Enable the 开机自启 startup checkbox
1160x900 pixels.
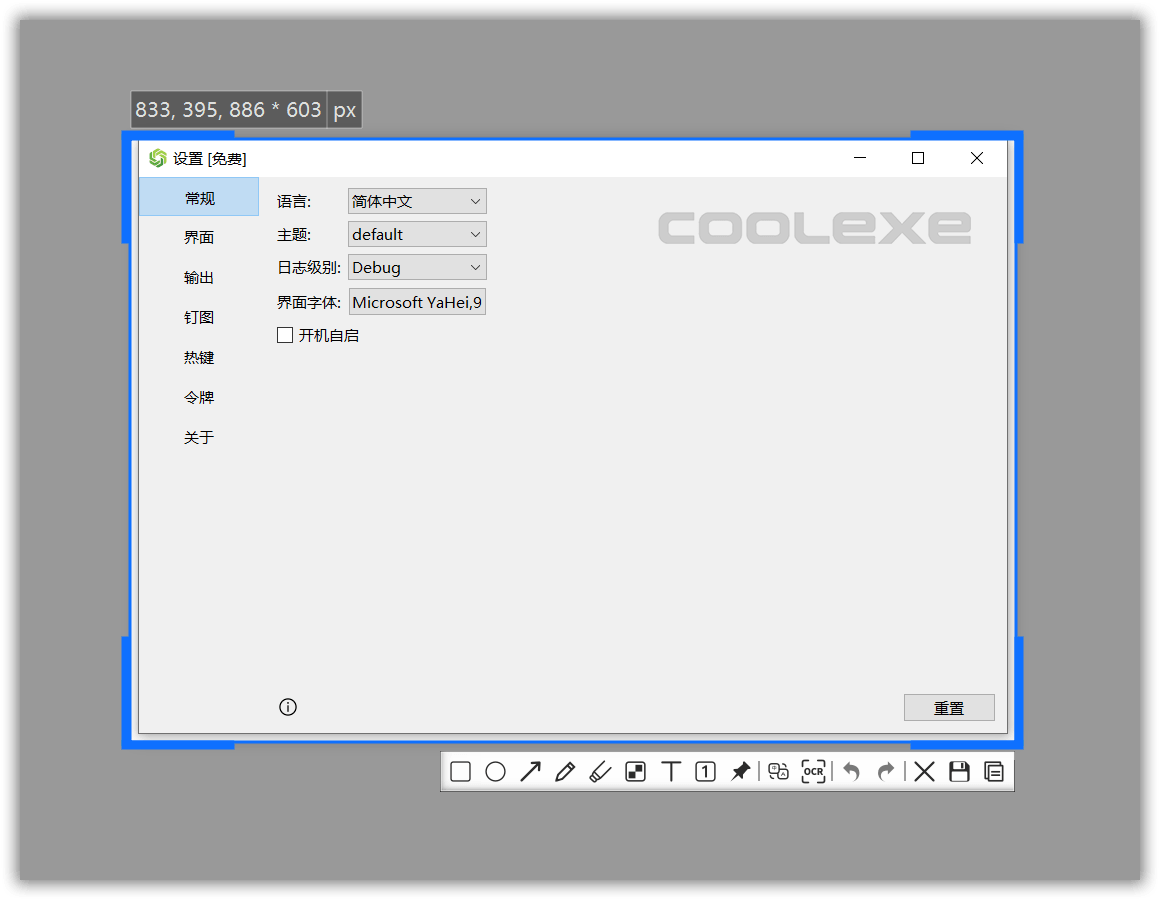(x=285, y=335)
